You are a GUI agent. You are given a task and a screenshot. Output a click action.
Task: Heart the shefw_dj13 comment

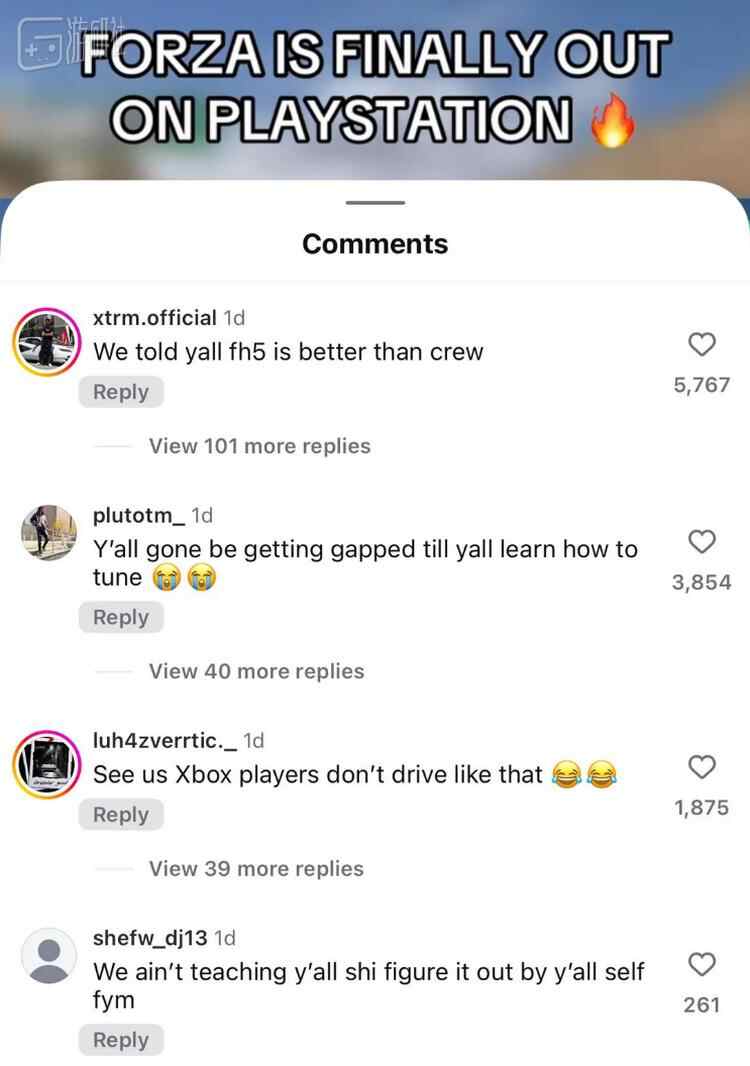(702, 964)
